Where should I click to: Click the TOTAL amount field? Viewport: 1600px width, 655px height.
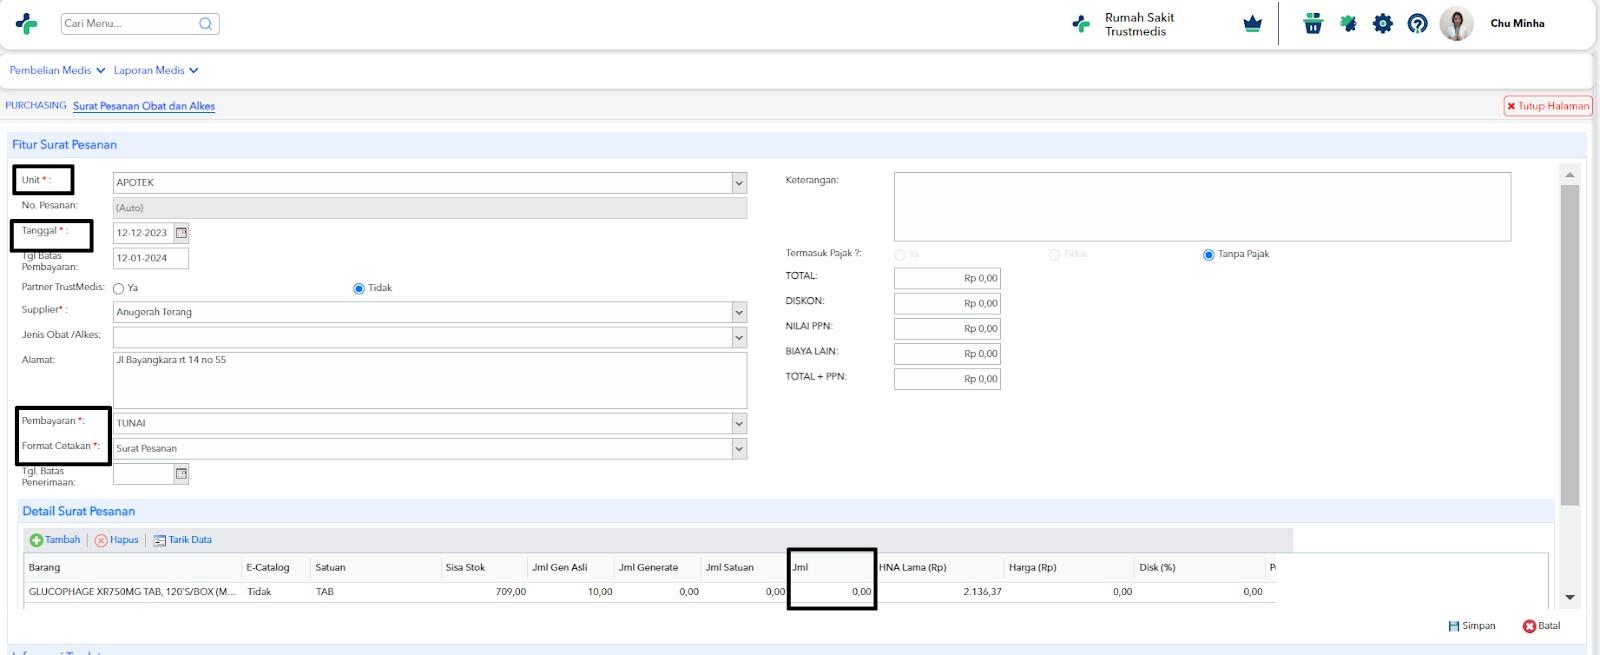pos(946,278)
